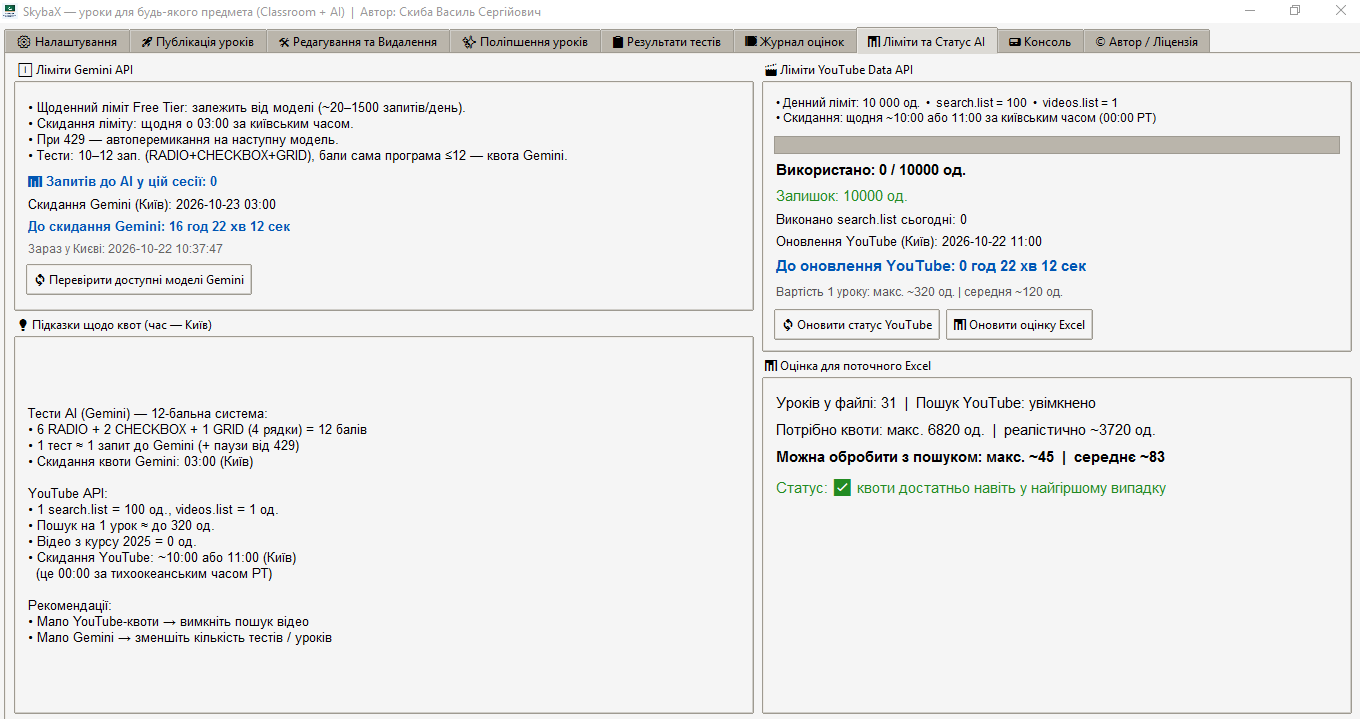Go to the Редагування та Видалення tab

[358, 42]
